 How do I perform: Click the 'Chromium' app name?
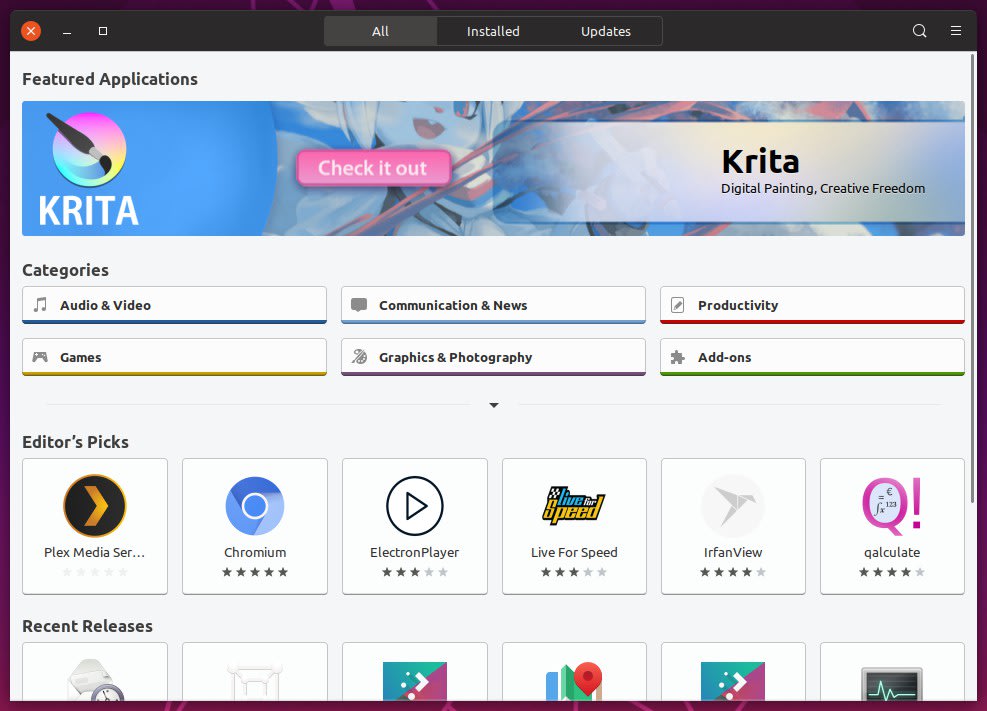[x=255, y=552]
